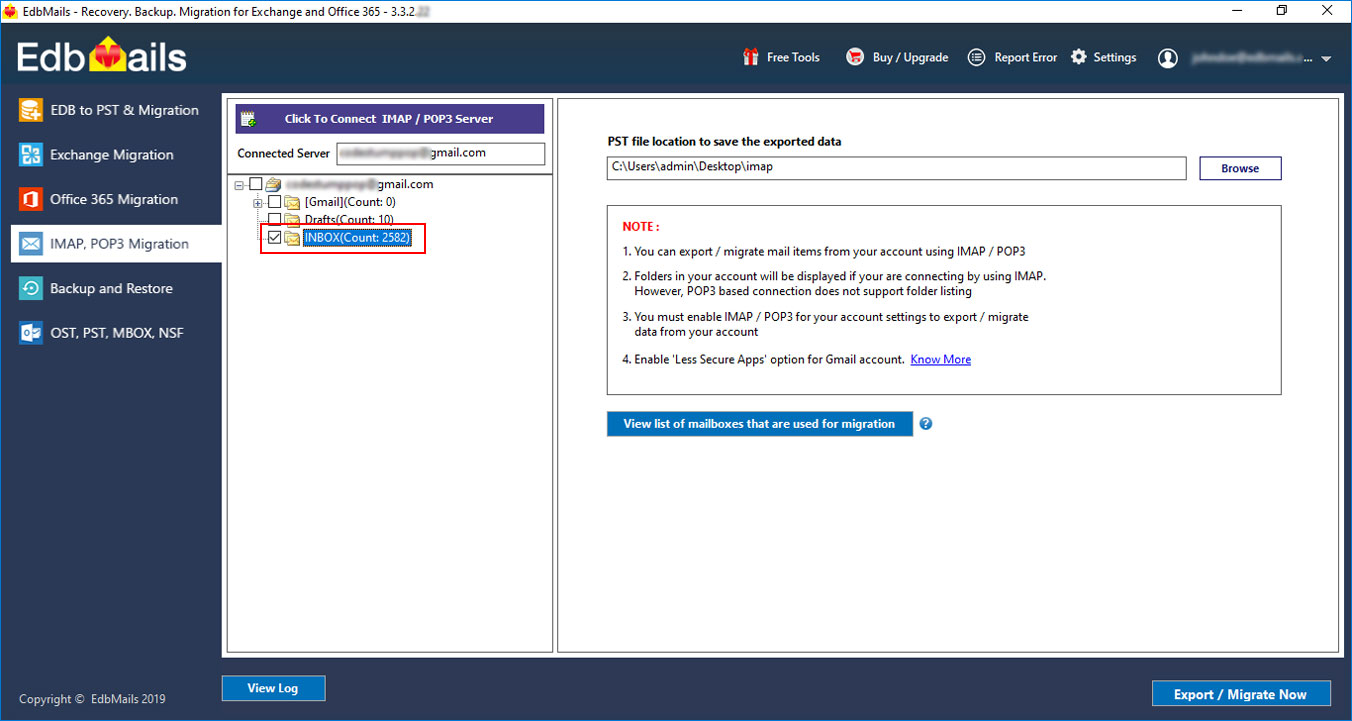This screenshot has height=721, width=1352.
Task: Click the IMAP, POP3 envelope icon
Action: point(31,244)
